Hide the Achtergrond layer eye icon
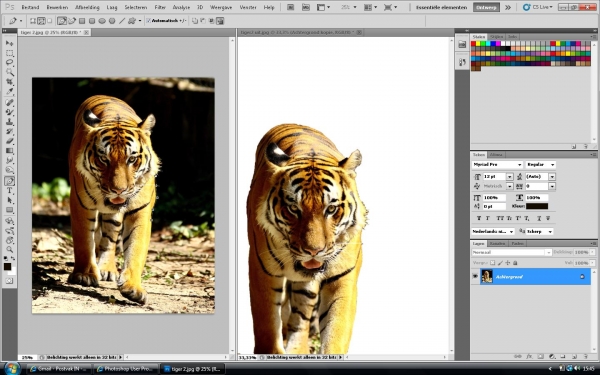The height and width of the screenshot is (375, 600). coord(475,276)
